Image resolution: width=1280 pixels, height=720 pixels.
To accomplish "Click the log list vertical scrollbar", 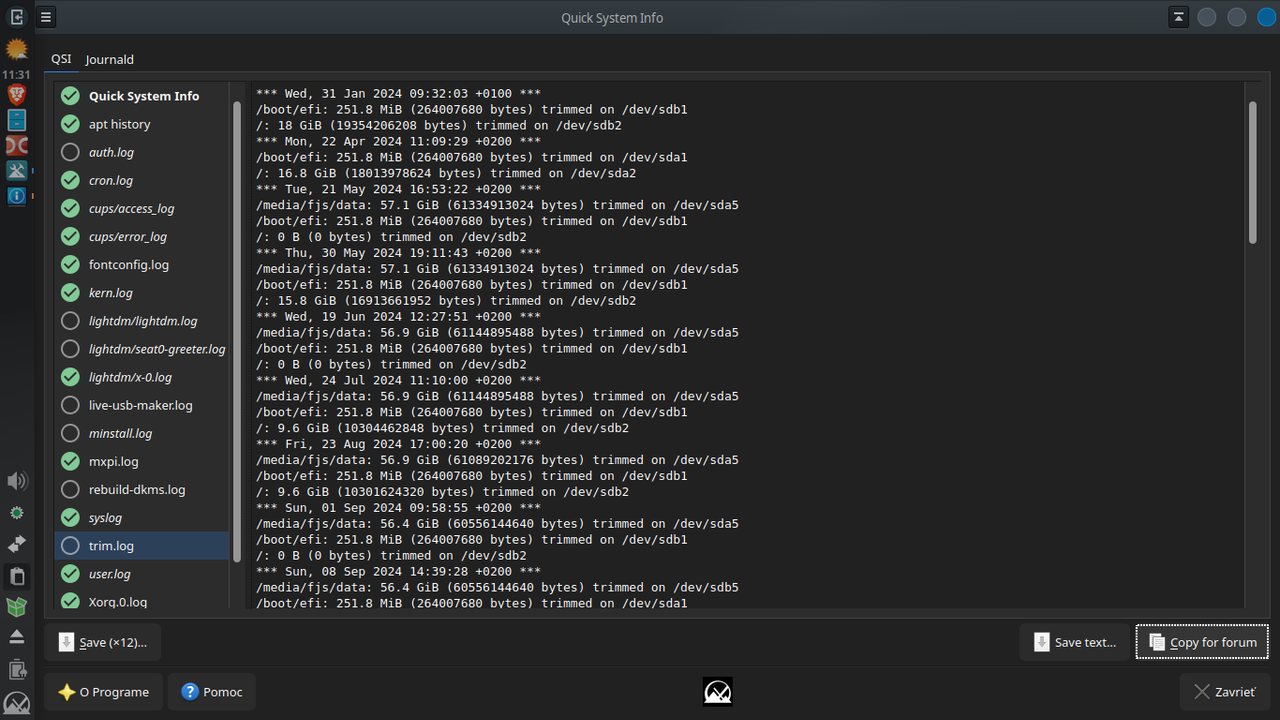I will pos(237,330).
